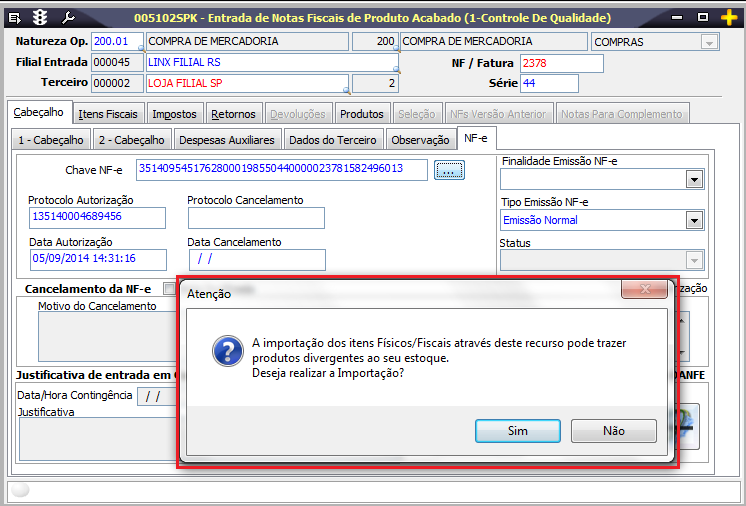The image size is (746, 506).
Task: Click the question mark icon in Atenção dialog
Action: coord(227,351)
